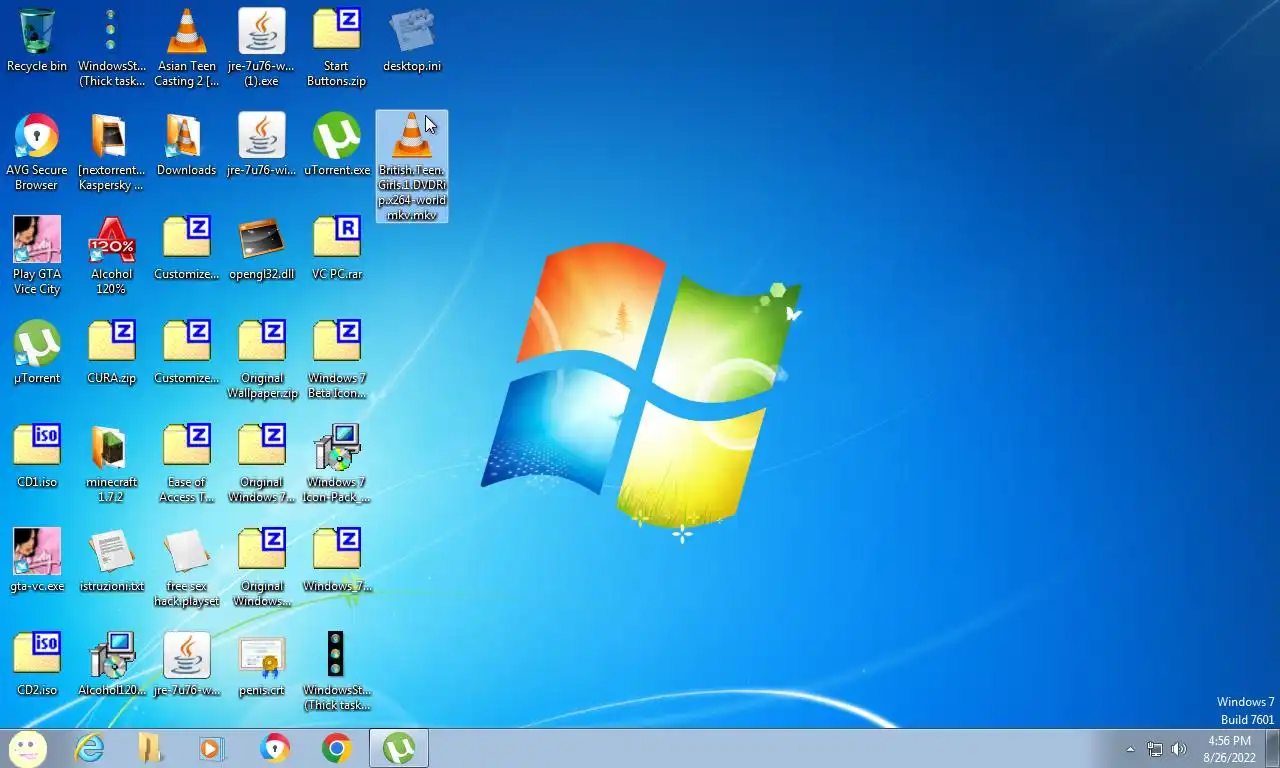1280x768 pixels.
Task: Select istruzioni.txt text file
Action: coord(112,561)
